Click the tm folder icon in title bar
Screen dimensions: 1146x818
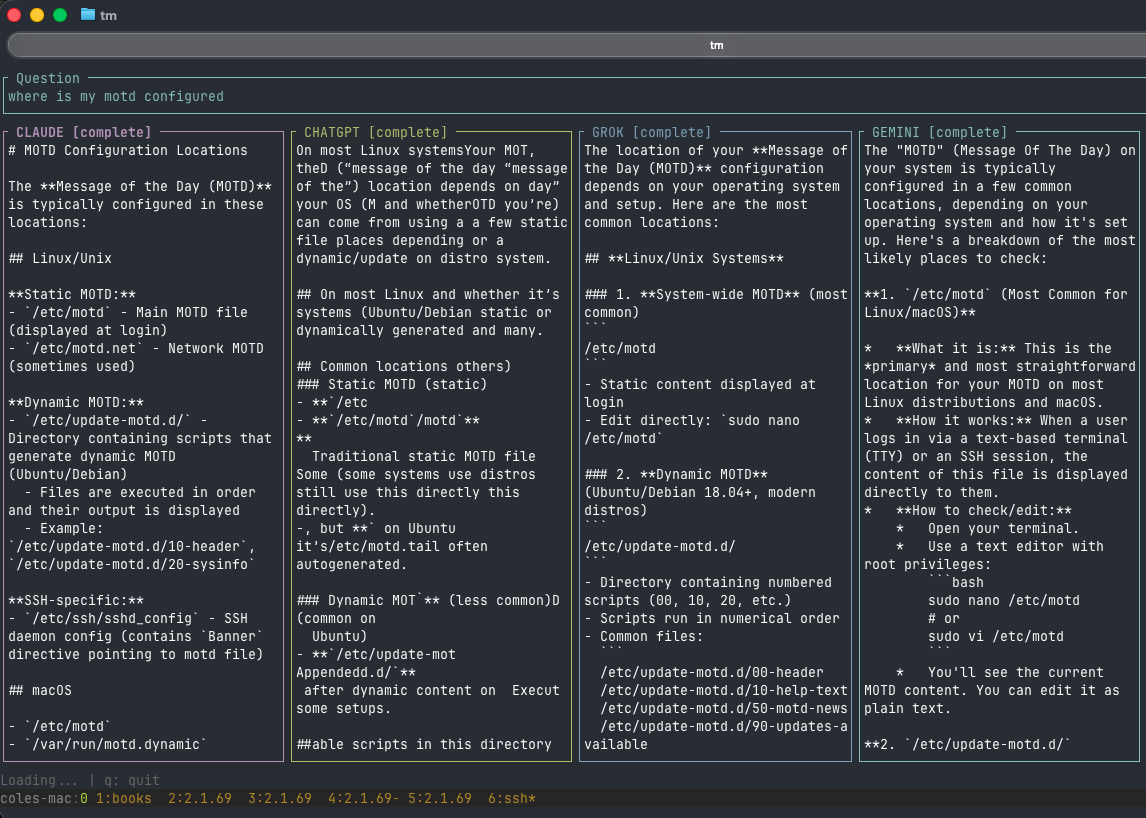pos(87,16)
